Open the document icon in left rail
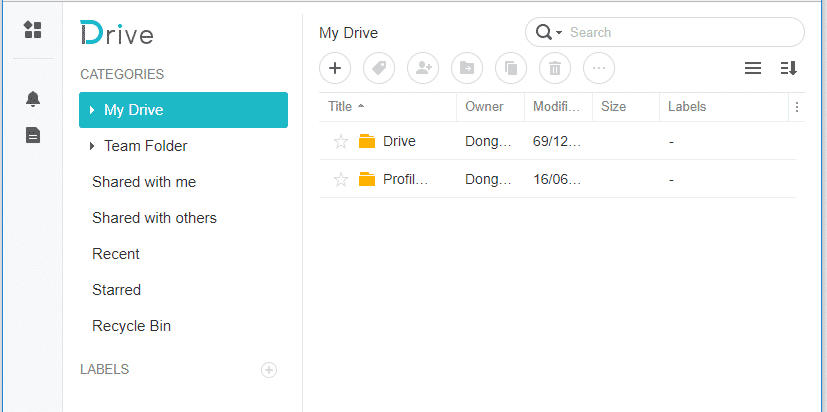 point(33,136)
